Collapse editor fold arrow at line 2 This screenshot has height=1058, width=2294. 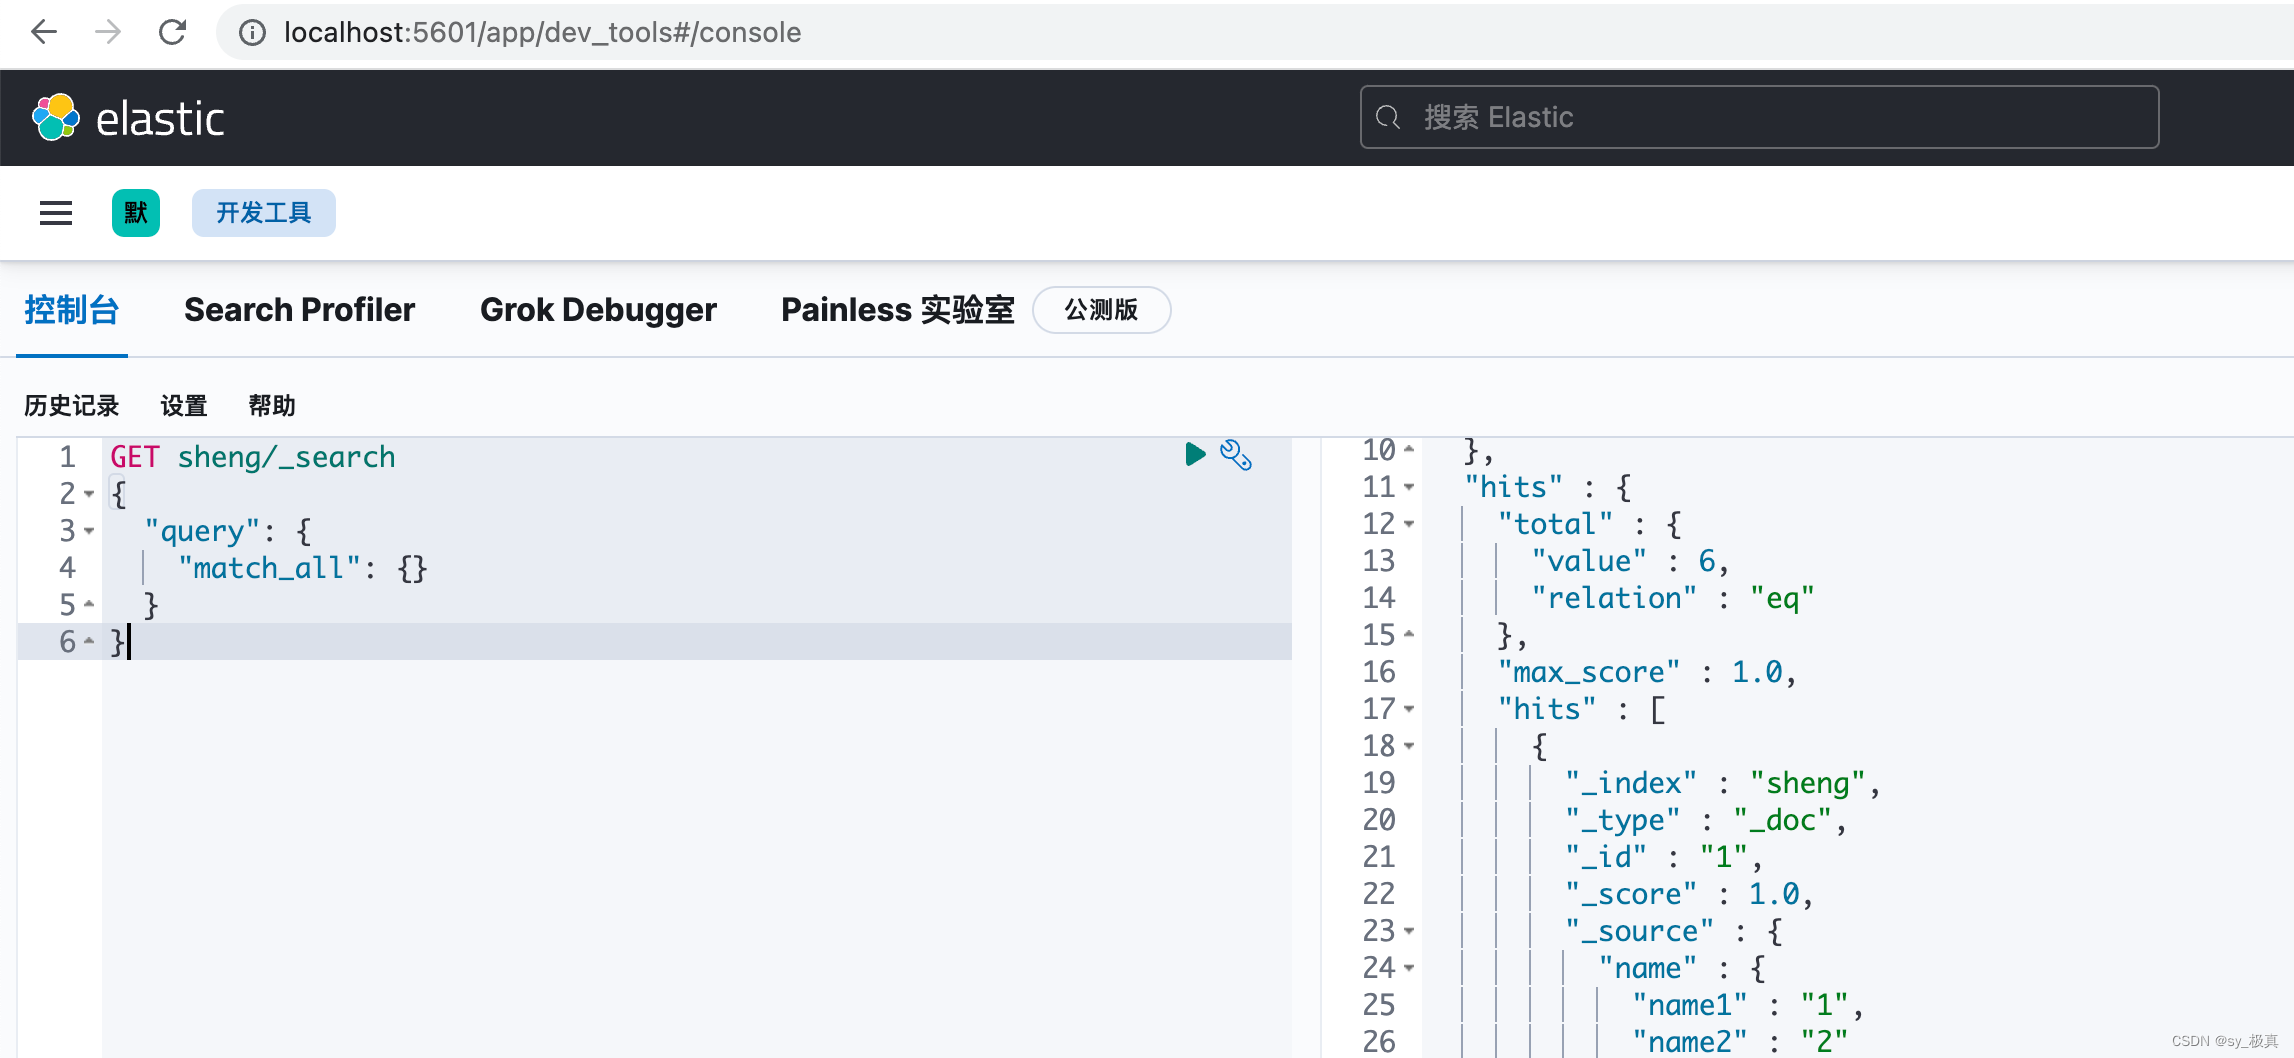pos(89,494)
